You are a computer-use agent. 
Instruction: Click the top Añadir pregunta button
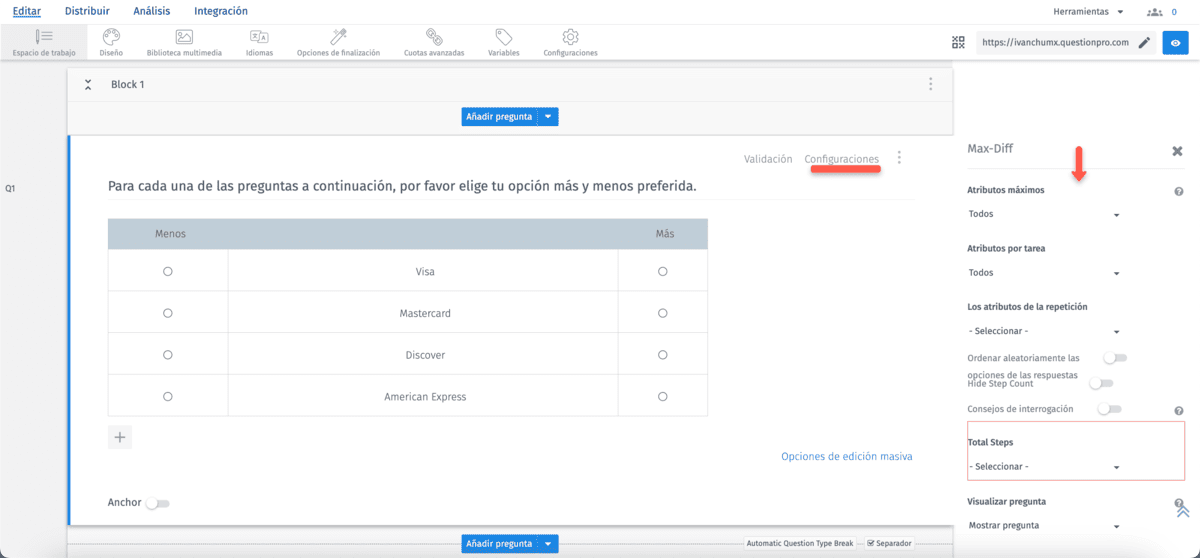[x=500, y=117]
